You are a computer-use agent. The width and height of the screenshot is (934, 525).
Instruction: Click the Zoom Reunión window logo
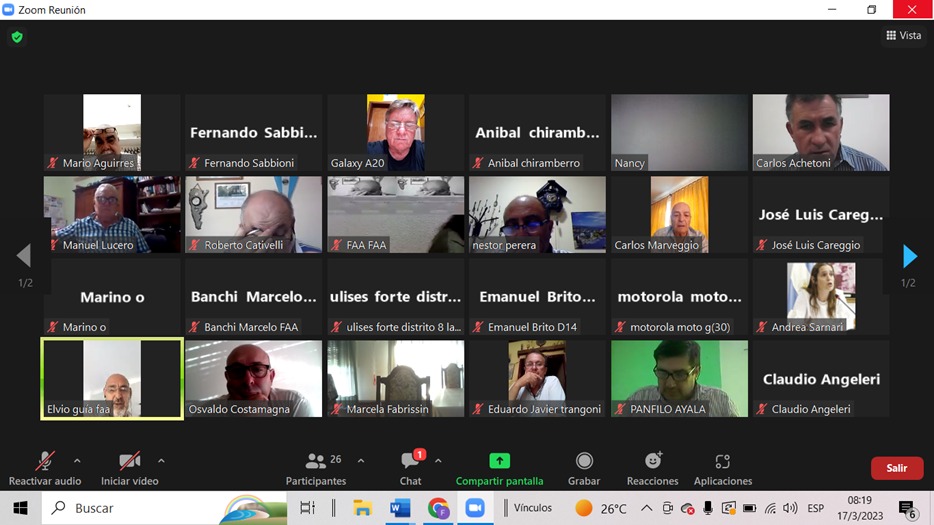pos(8,10)
